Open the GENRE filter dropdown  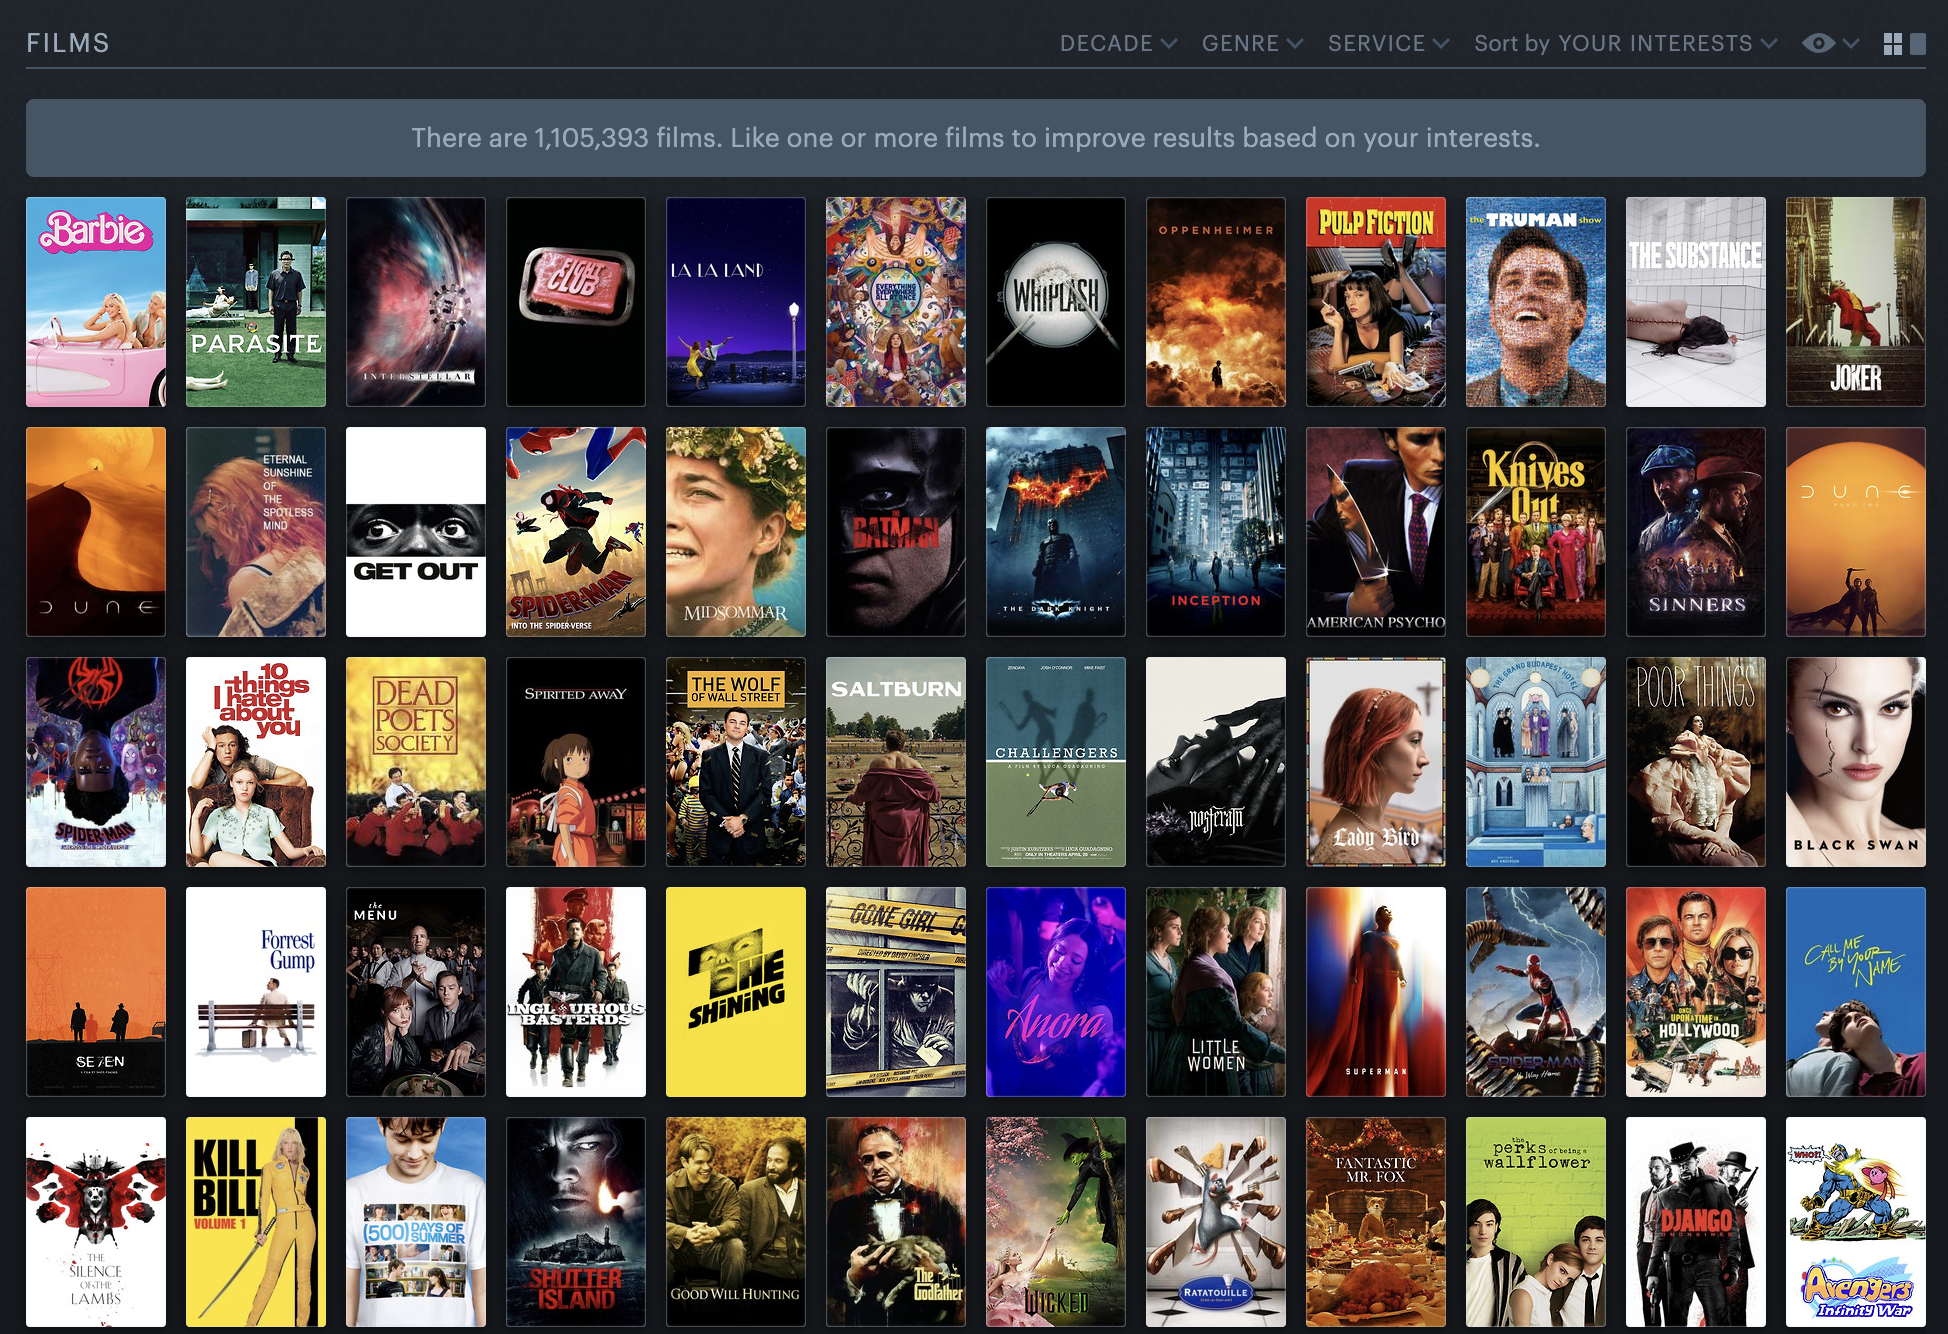(x=1252, y=43)
